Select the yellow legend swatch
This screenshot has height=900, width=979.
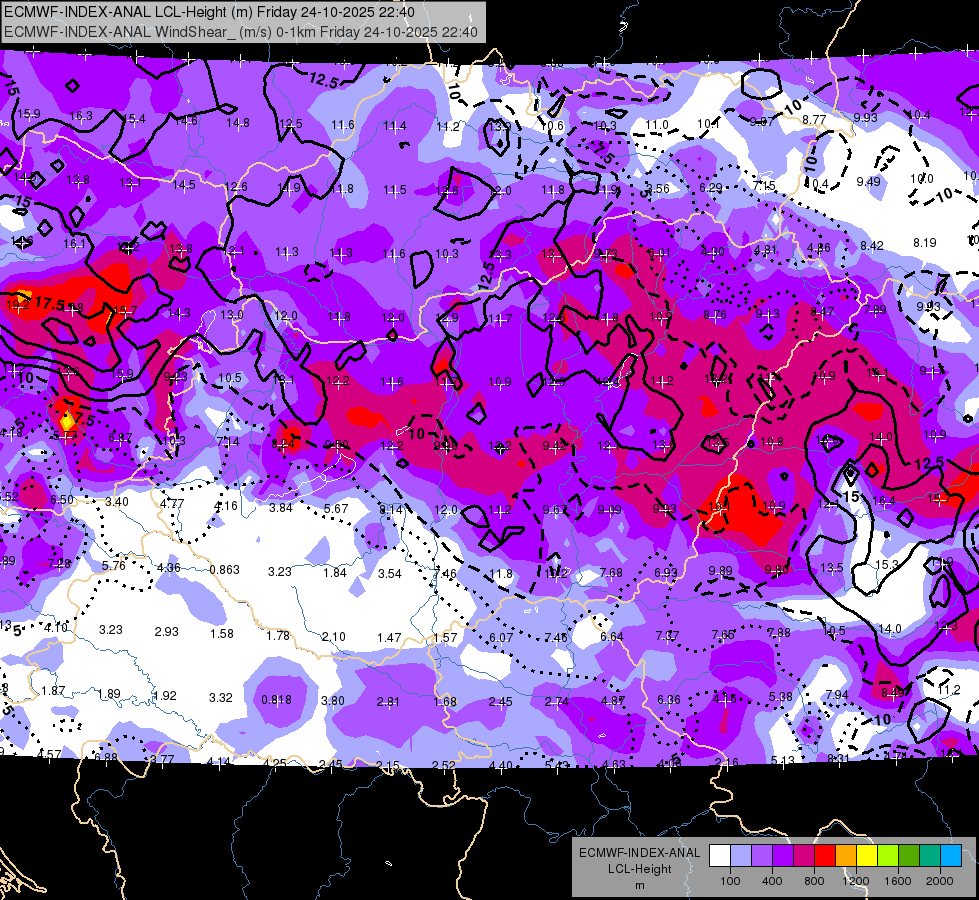point(867,855)
